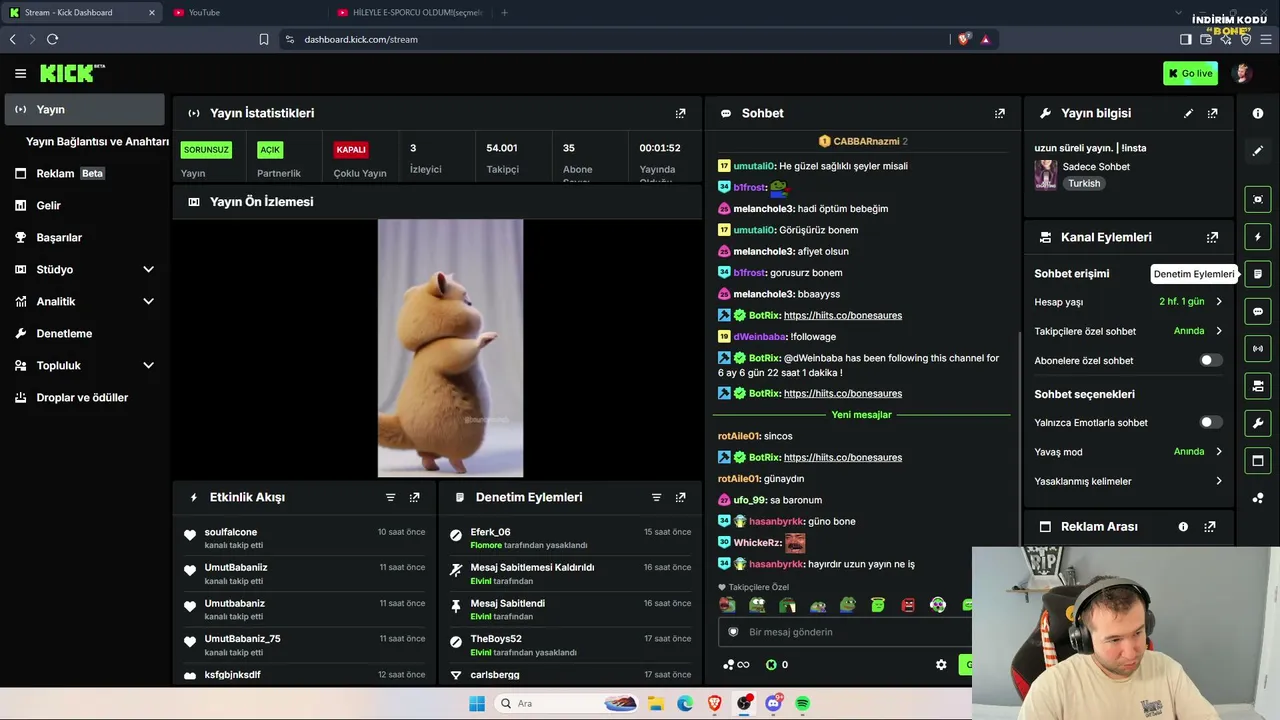The width and height of the screenshot is (1280, 720).
Task: Enable Abonelere özel sohbet switch
Action: [x=1210, y=360]
